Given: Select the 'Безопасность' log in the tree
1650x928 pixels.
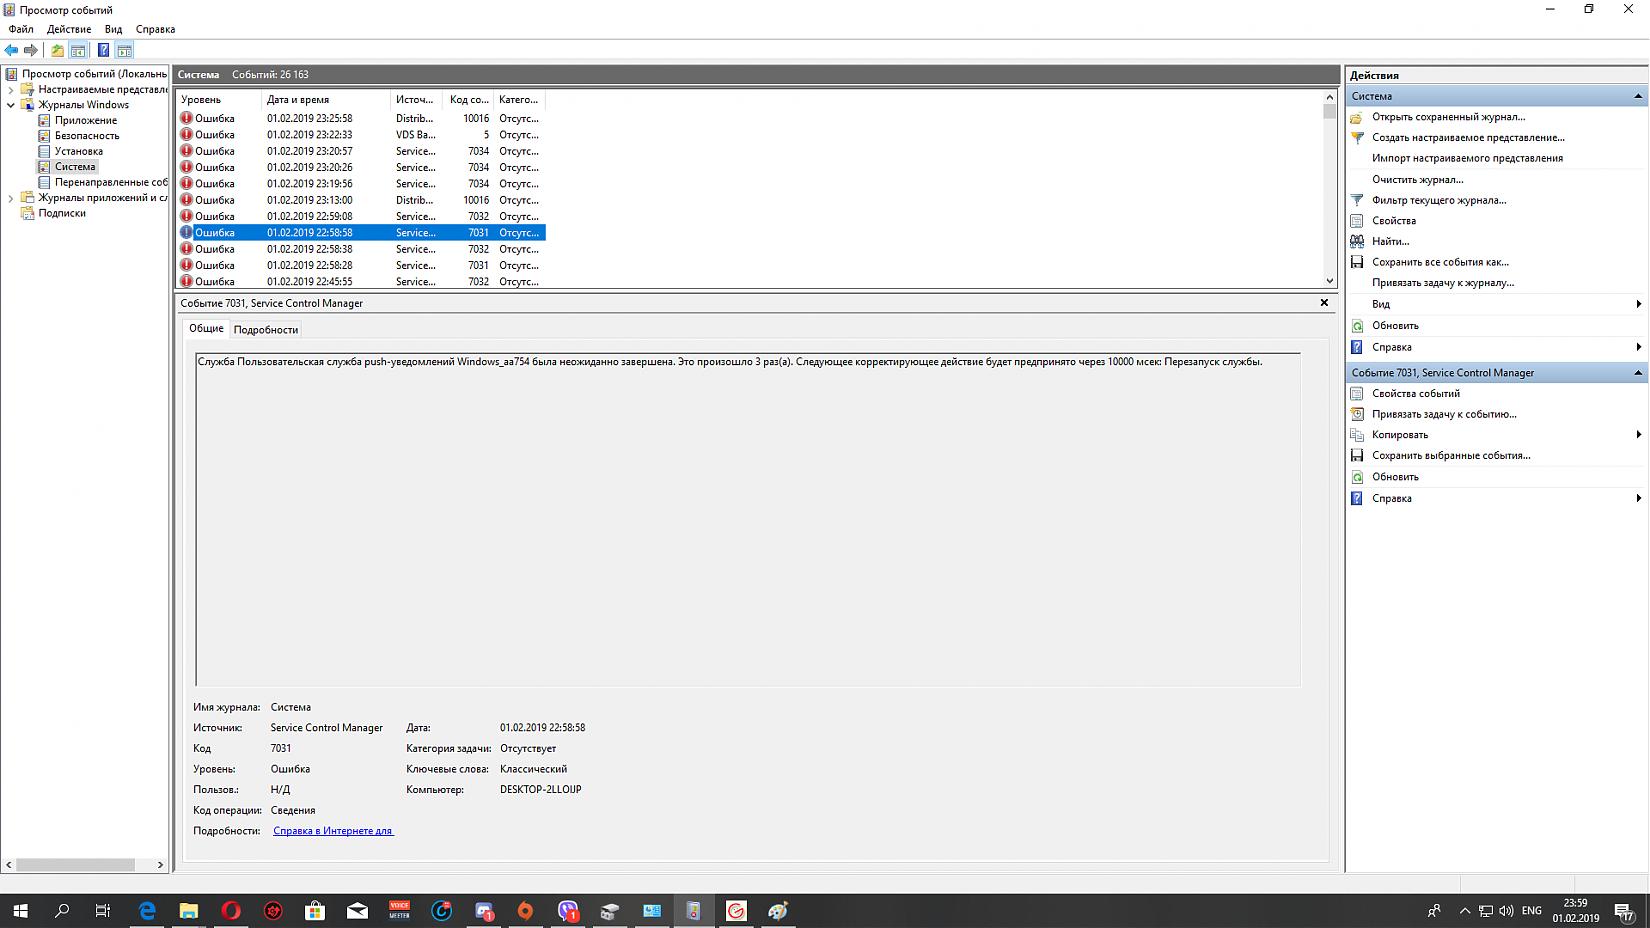Looking at the screenshot, I should [x=86, y=136].
